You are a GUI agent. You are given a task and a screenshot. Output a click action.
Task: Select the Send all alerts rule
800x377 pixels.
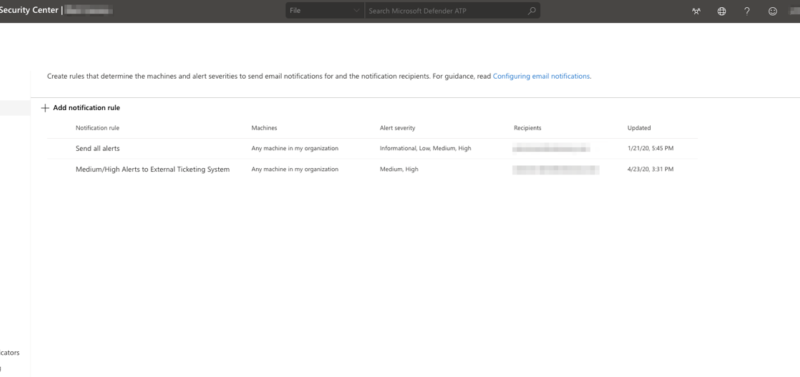(97, 148)
